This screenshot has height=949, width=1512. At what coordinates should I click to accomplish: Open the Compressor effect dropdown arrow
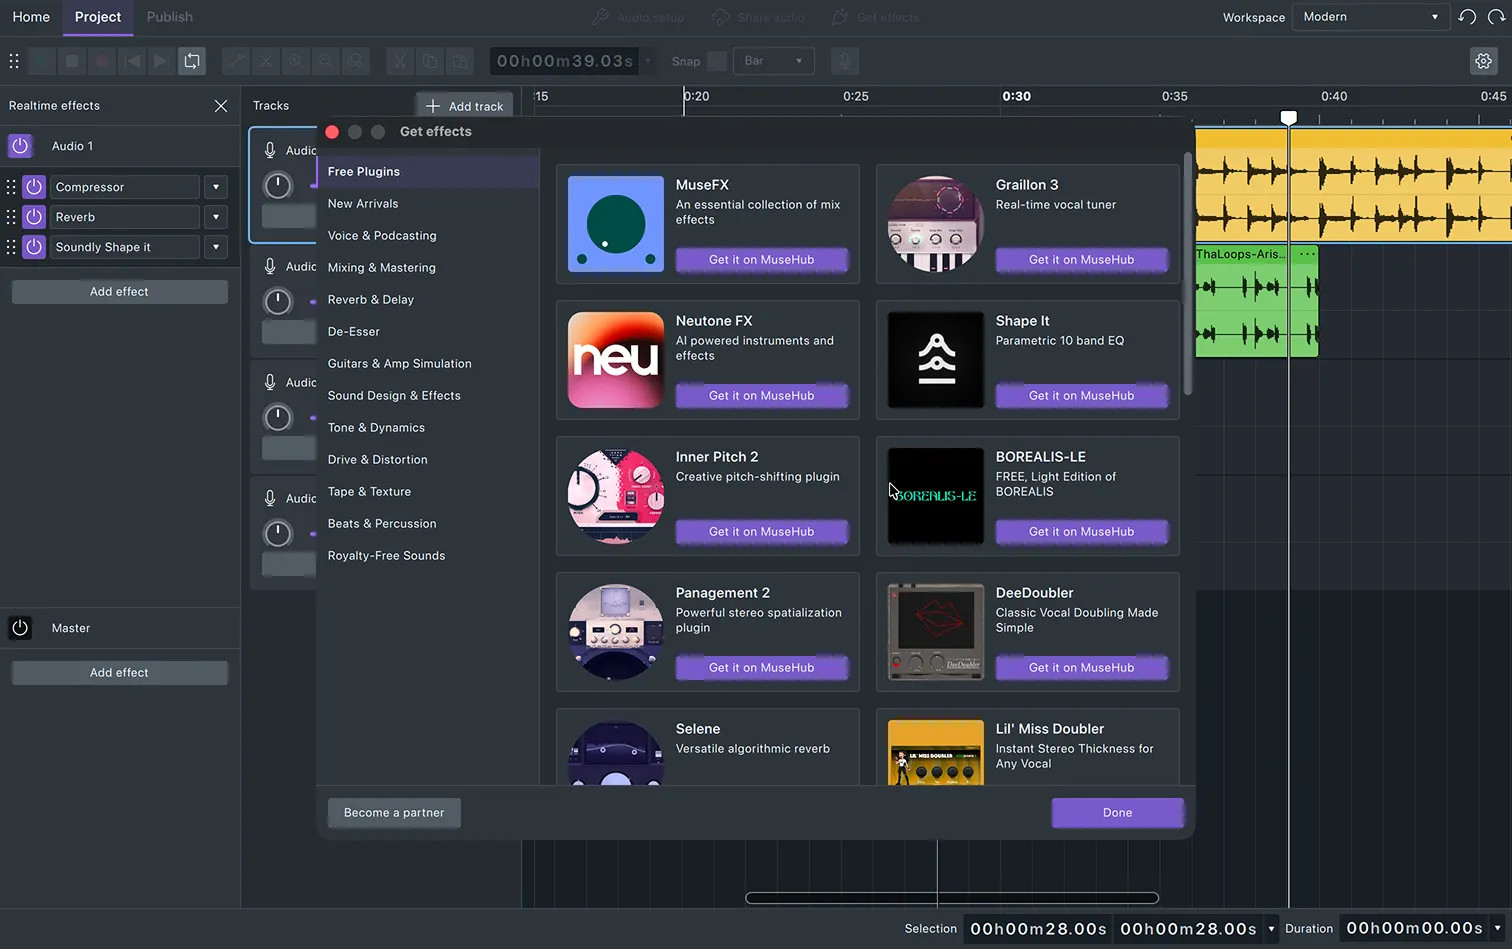[x=216, y=187]
